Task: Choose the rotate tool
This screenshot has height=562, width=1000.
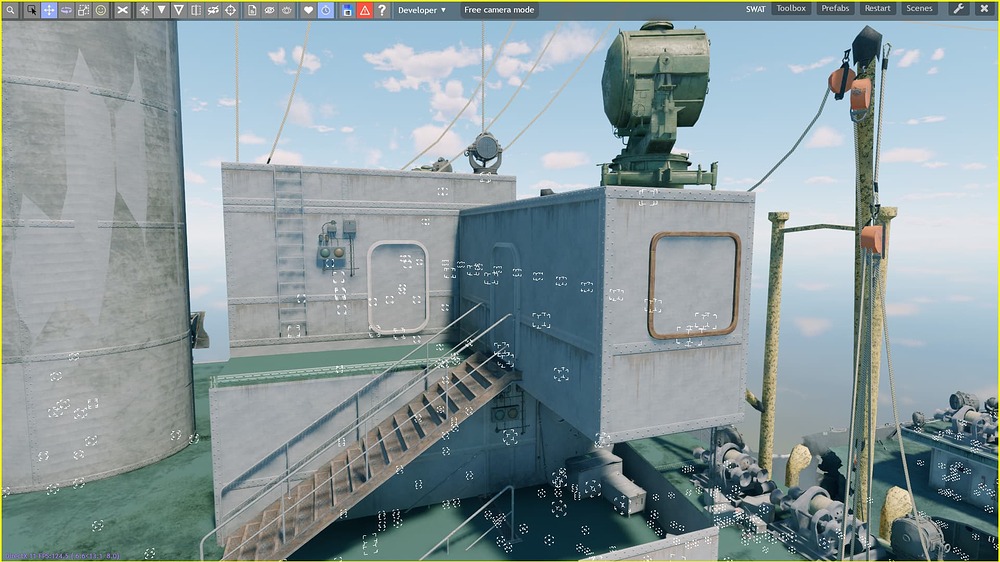Action: pos(66,10)
